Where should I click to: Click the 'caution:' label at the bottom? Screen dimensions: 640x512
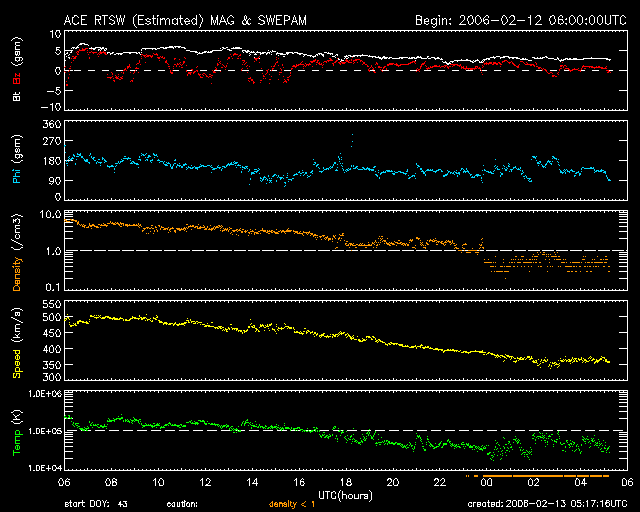[x=182, y=504]
